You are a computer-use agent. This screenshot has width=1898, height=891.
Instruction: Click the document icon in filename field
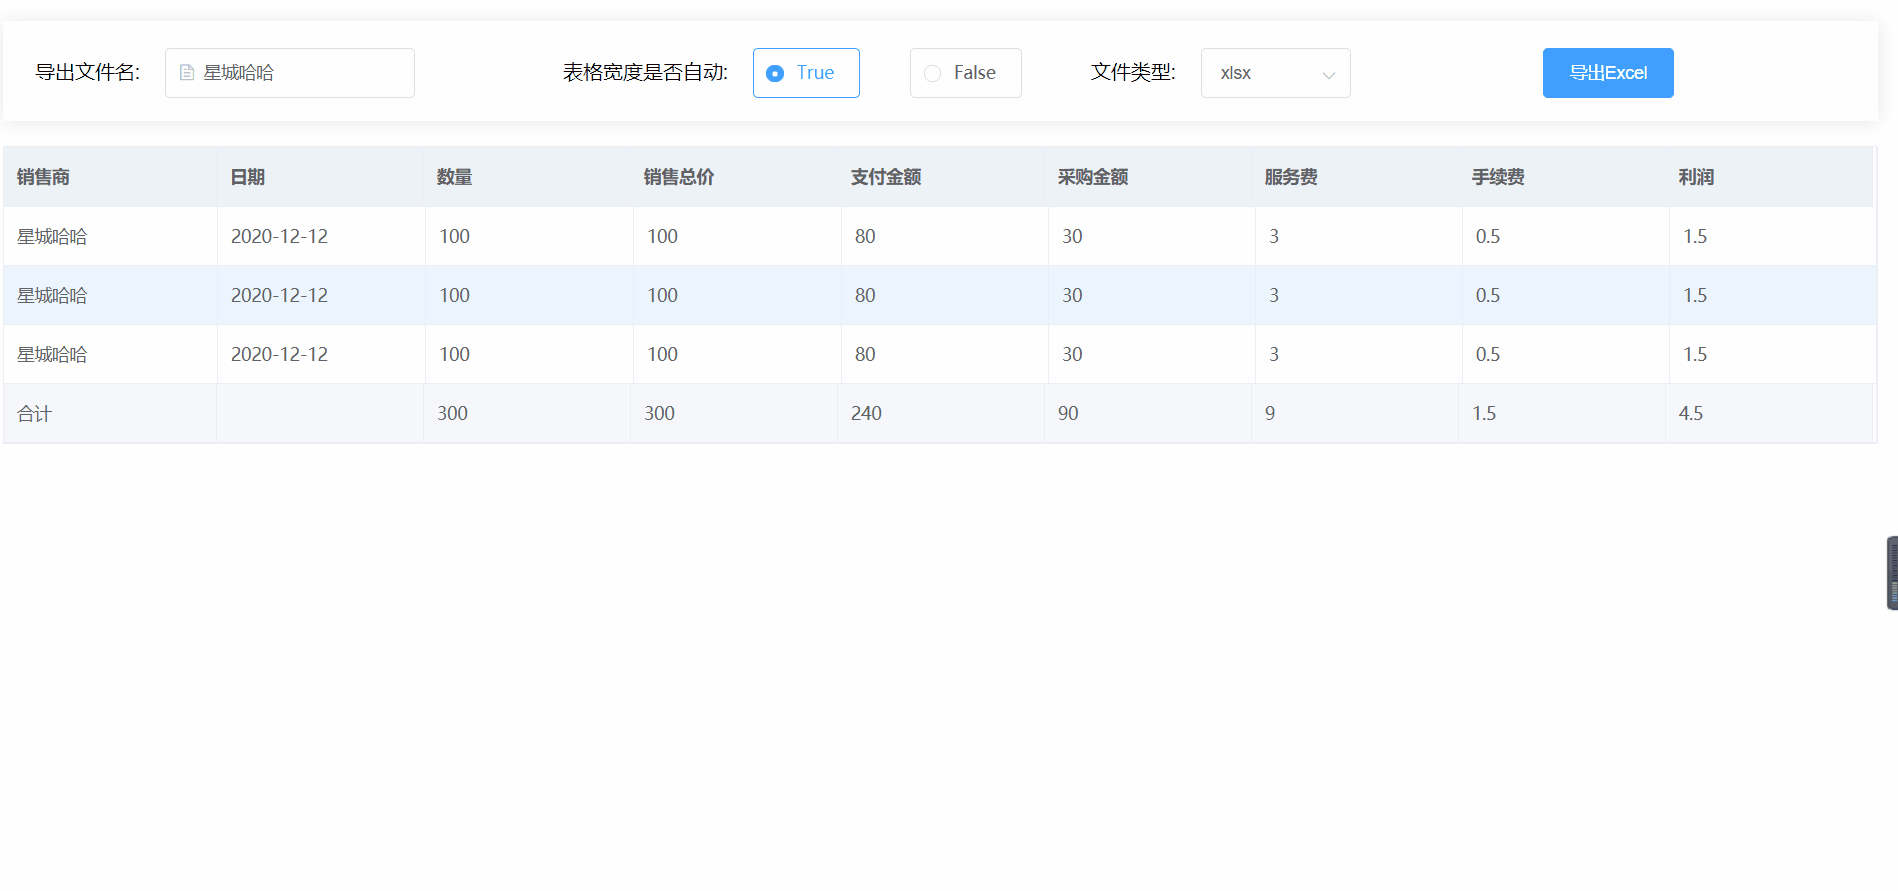click(186, 73)
